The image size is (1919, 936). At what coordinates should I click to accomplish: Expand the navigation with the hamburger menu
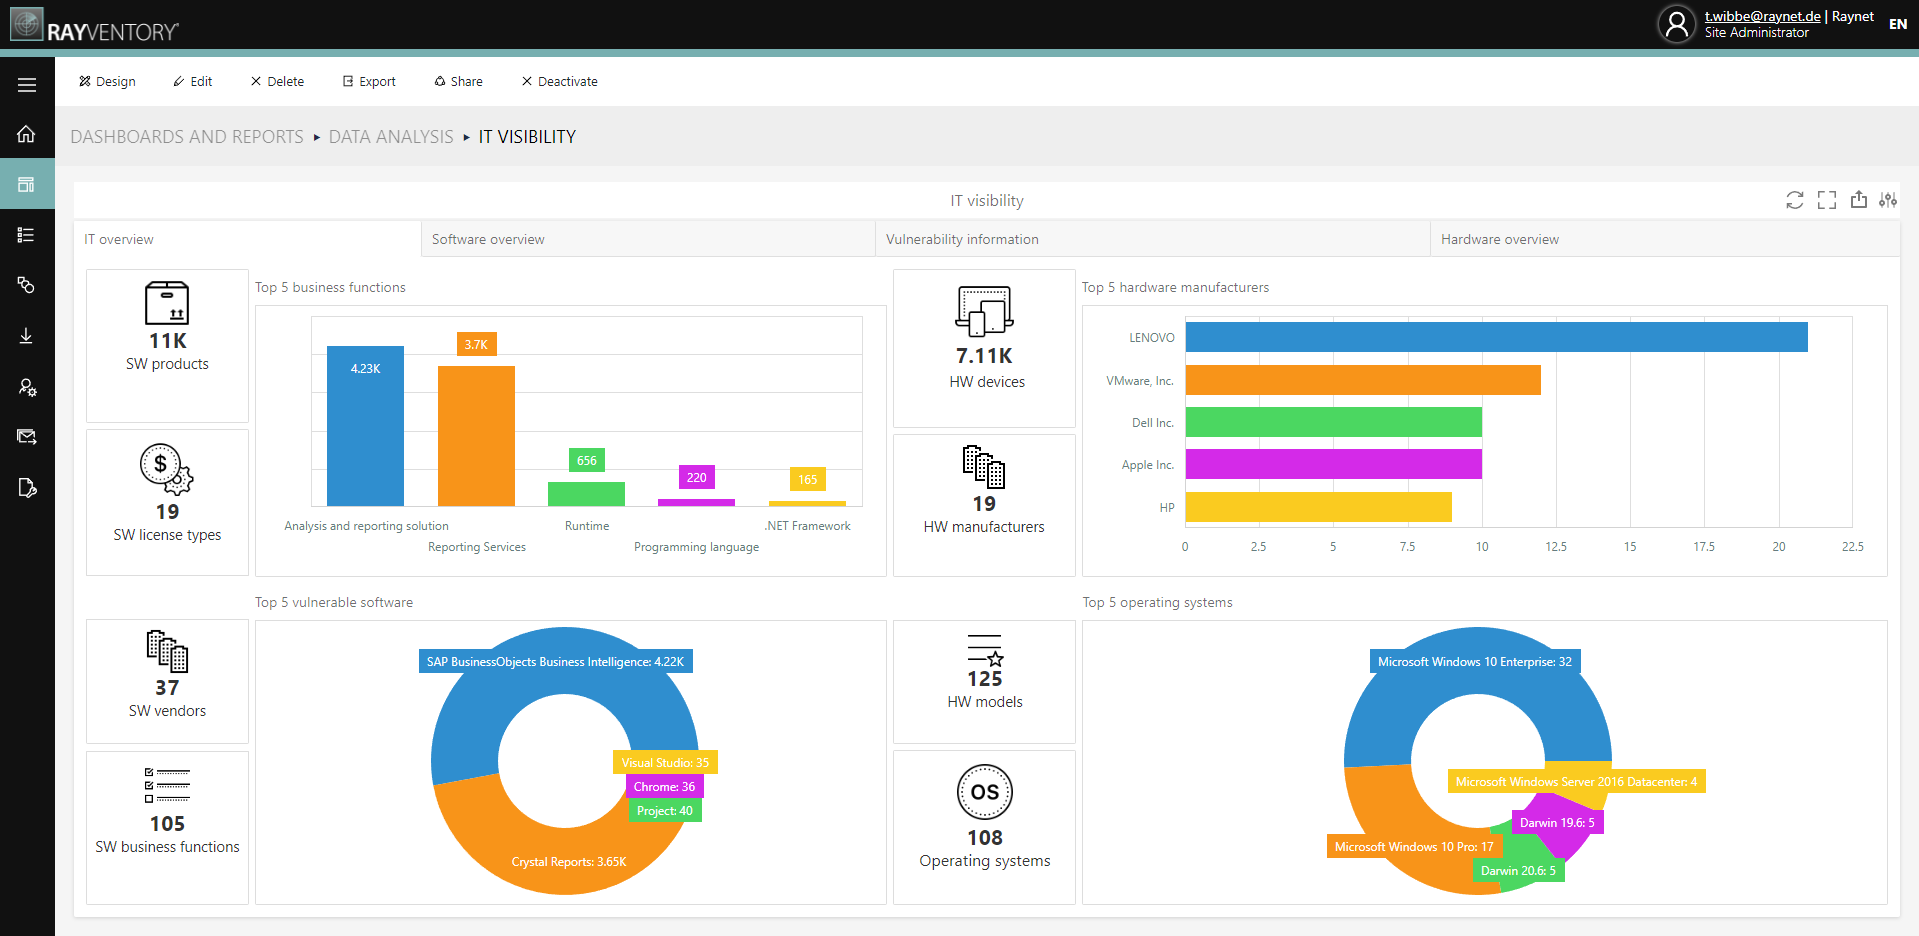point(27,84)
